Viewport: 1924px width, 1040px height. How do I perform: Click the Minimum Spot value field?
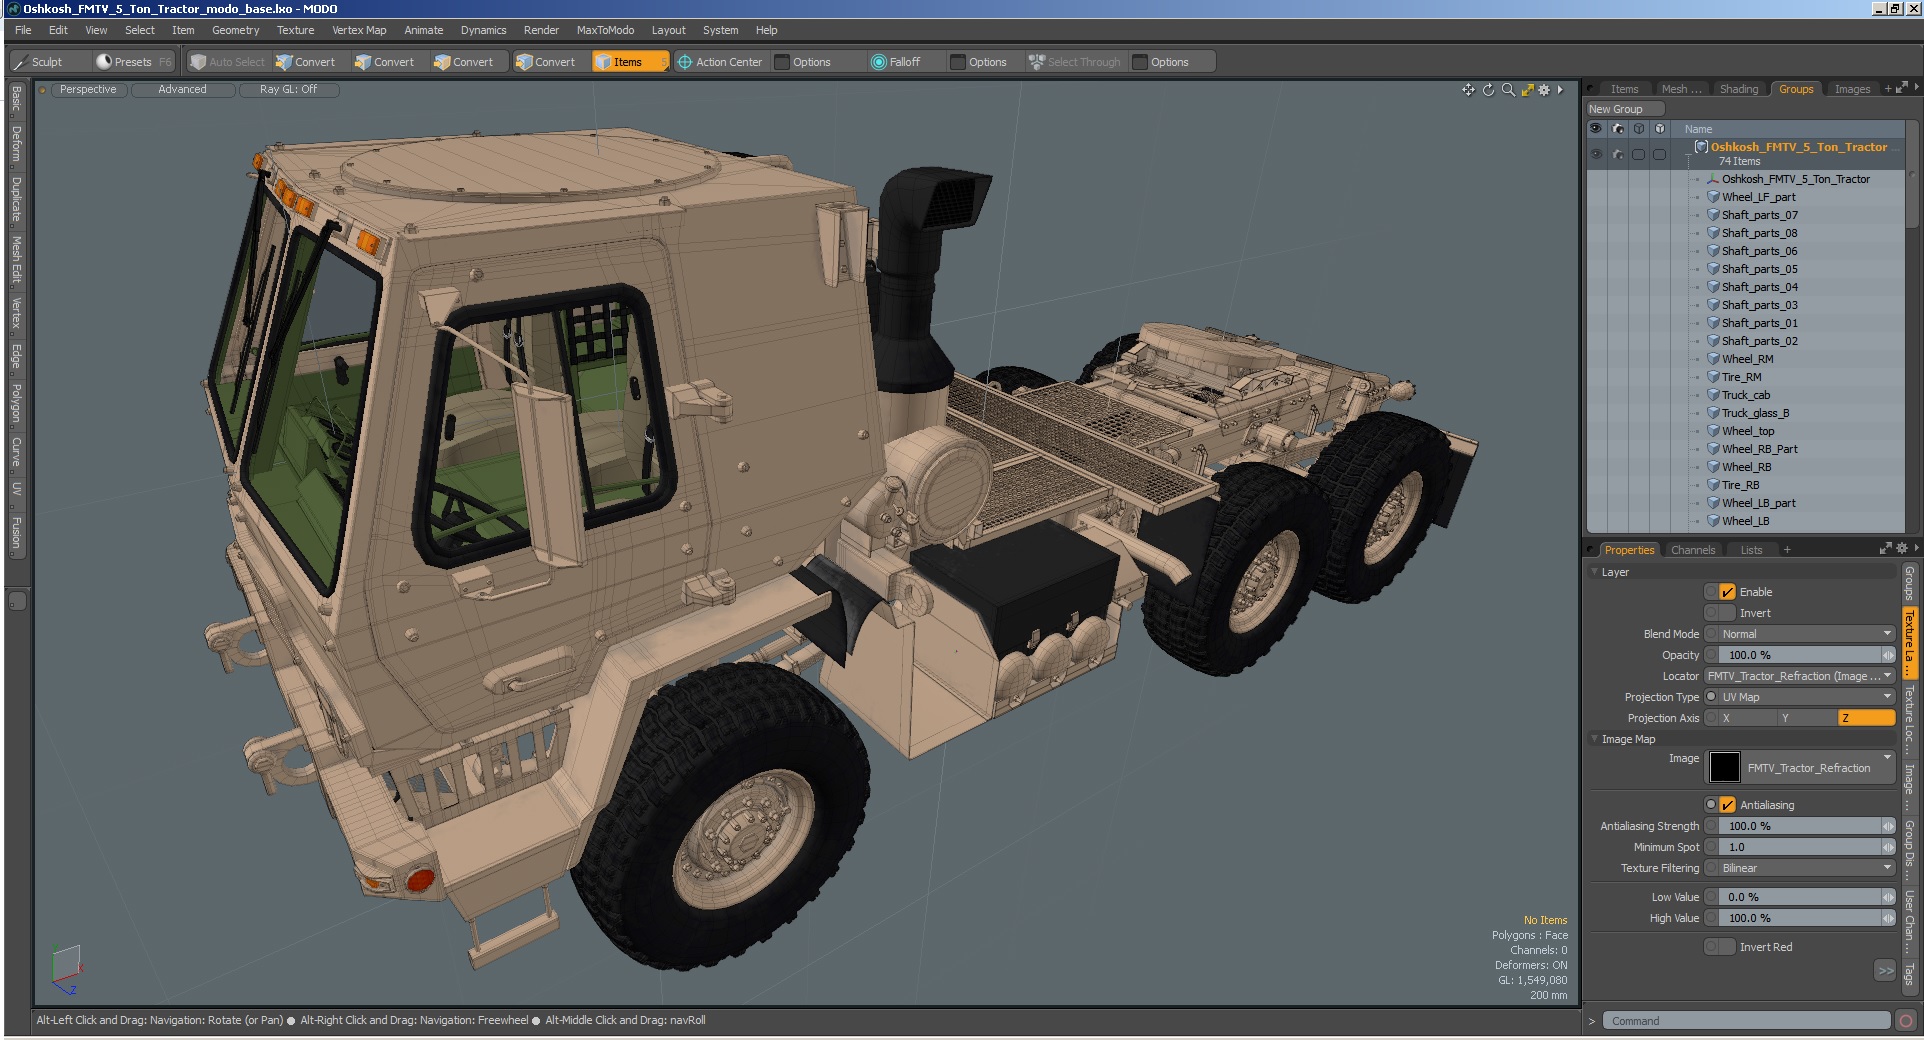point(1806,847)
